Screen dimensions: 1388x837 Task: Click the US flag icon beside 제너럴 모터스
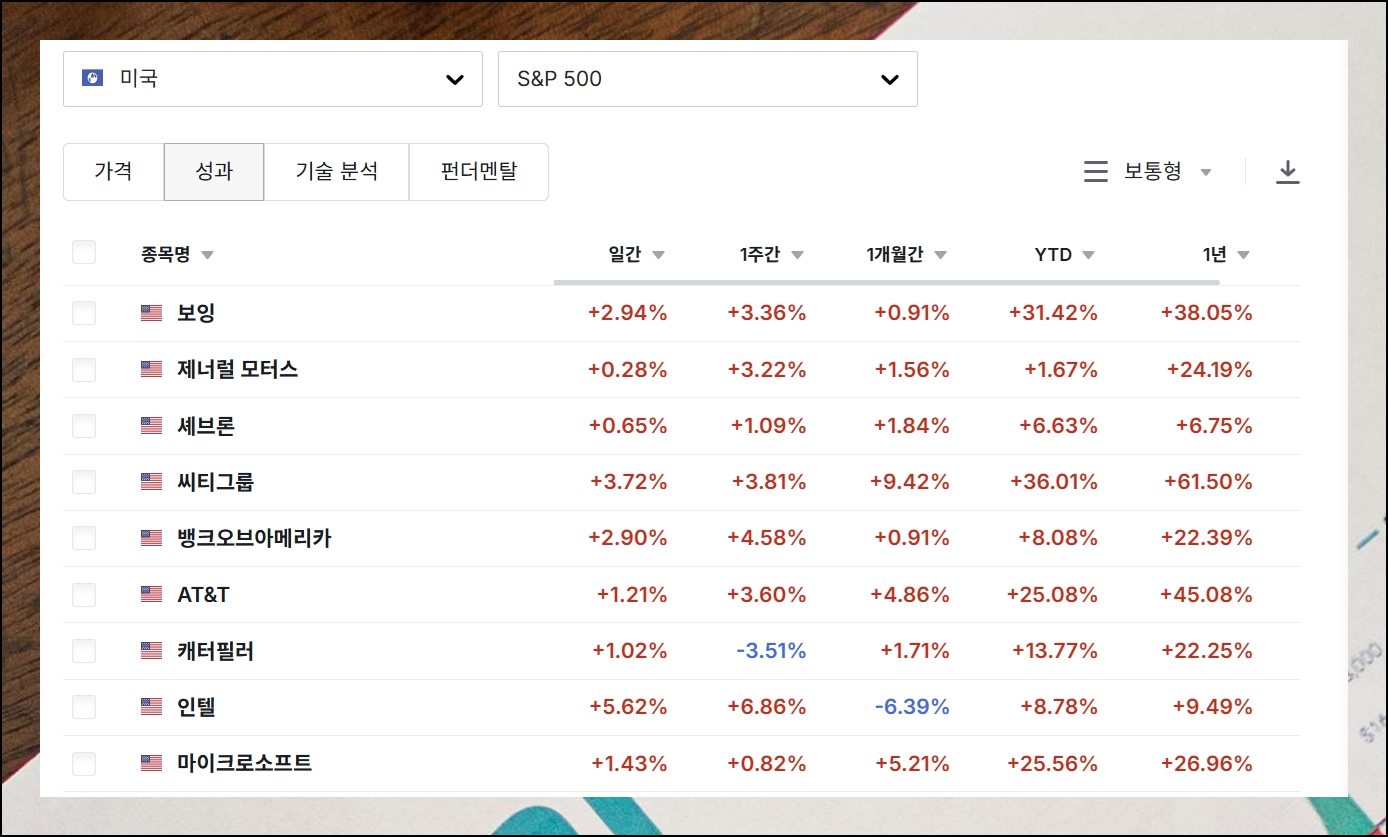tap(151, 370)
